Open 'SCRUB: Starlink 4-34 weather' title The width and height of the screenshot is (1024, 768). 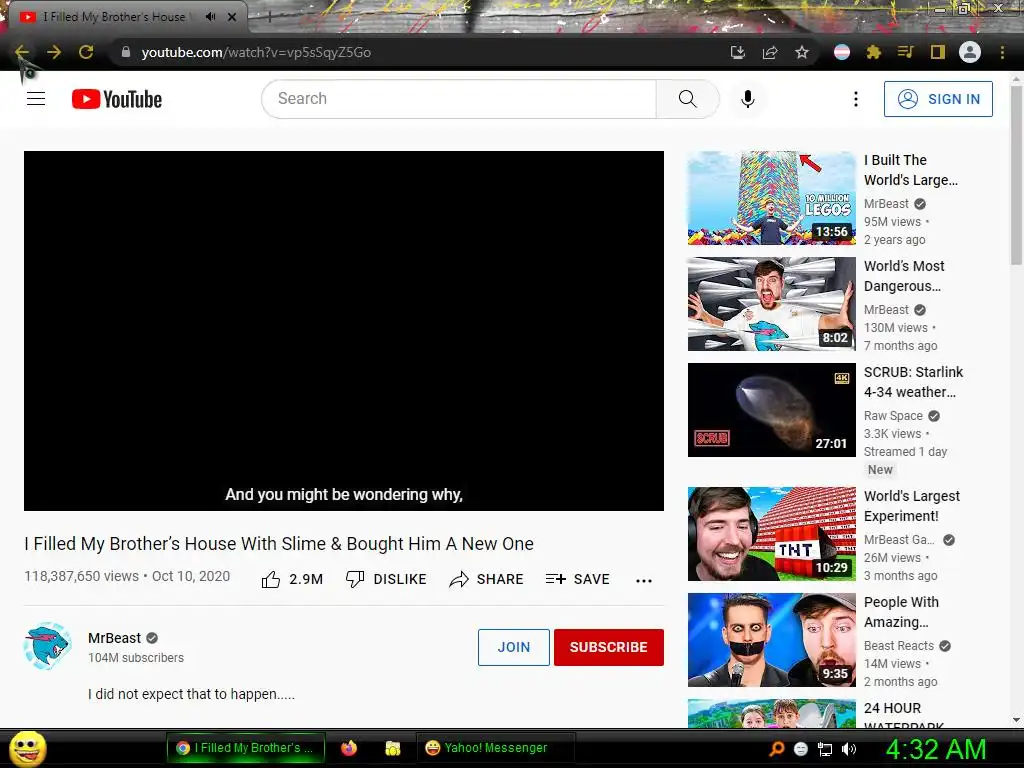[x=913, y=382]
